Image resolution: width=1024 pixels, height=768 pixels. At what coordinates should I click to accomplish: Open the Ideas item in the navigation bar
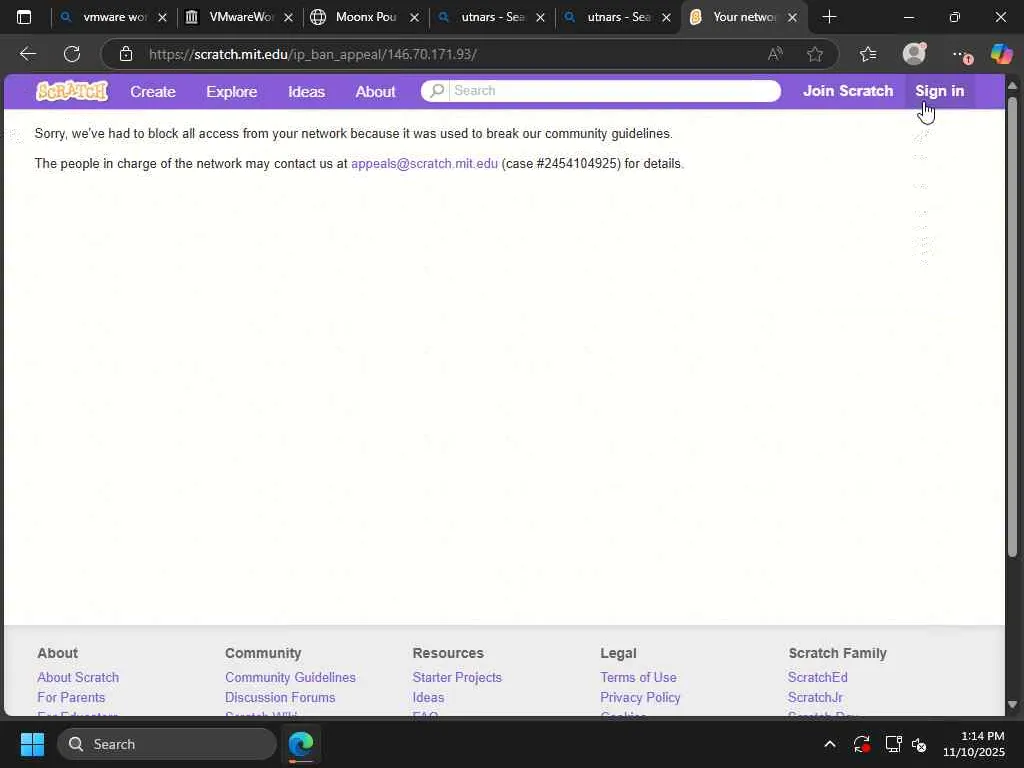[306, 91]
